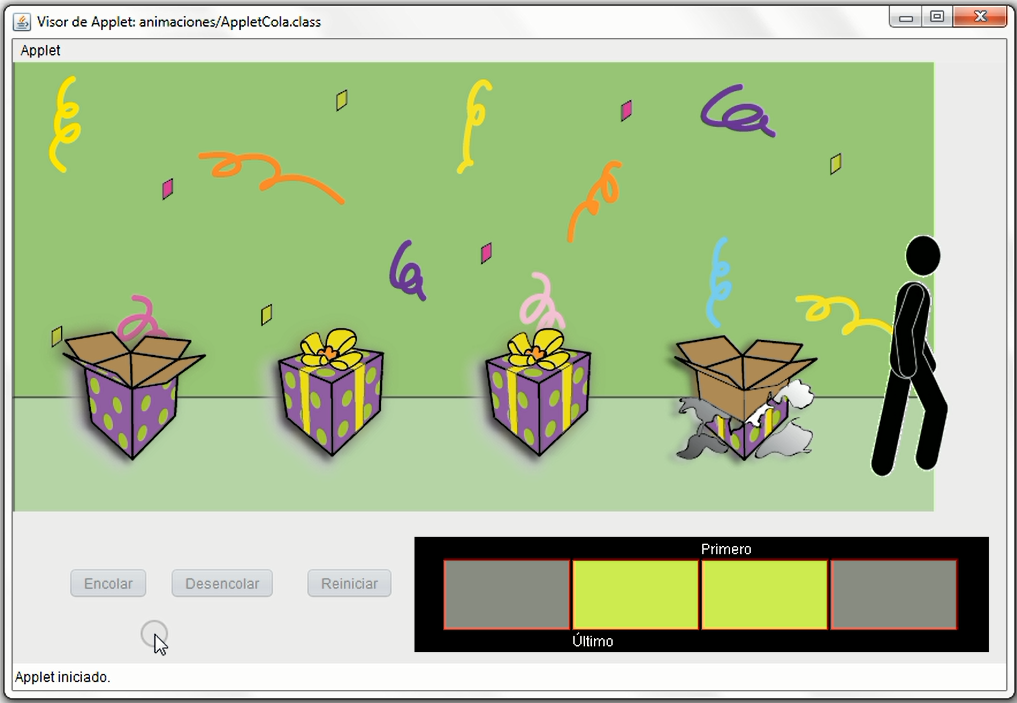Select the third gift box from the left
The width and height of the screenshot is (1017, 703).
pos(538,395)
